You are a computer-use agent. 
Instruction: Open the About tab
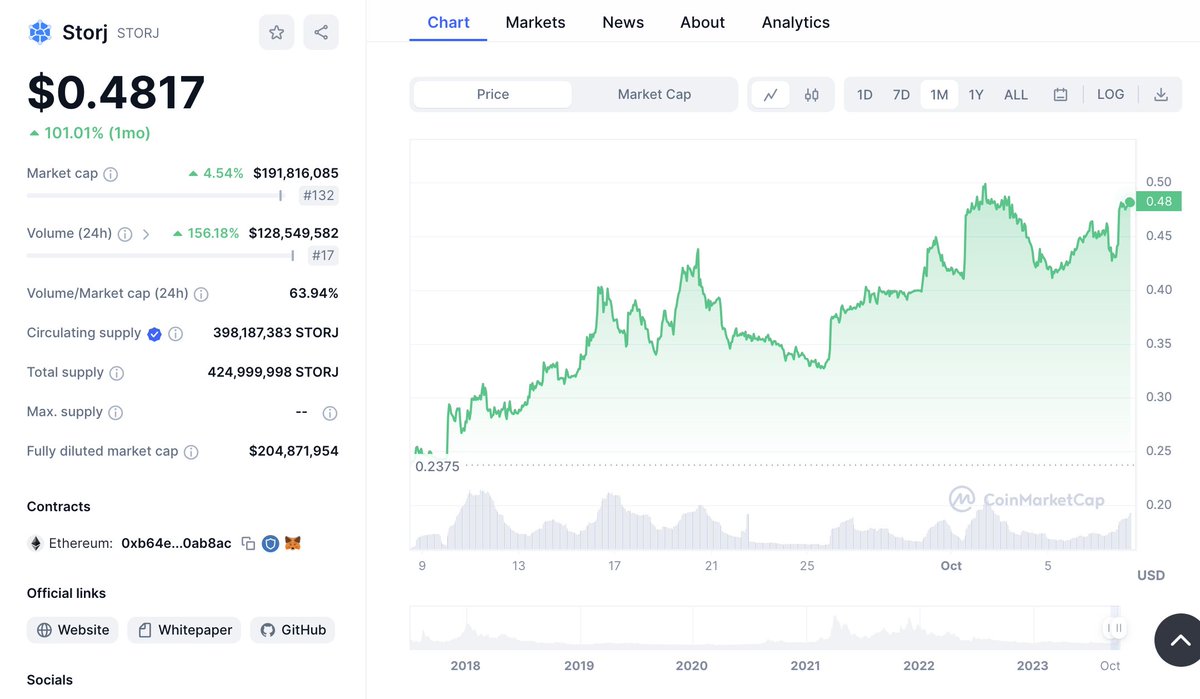coord(702,22)
